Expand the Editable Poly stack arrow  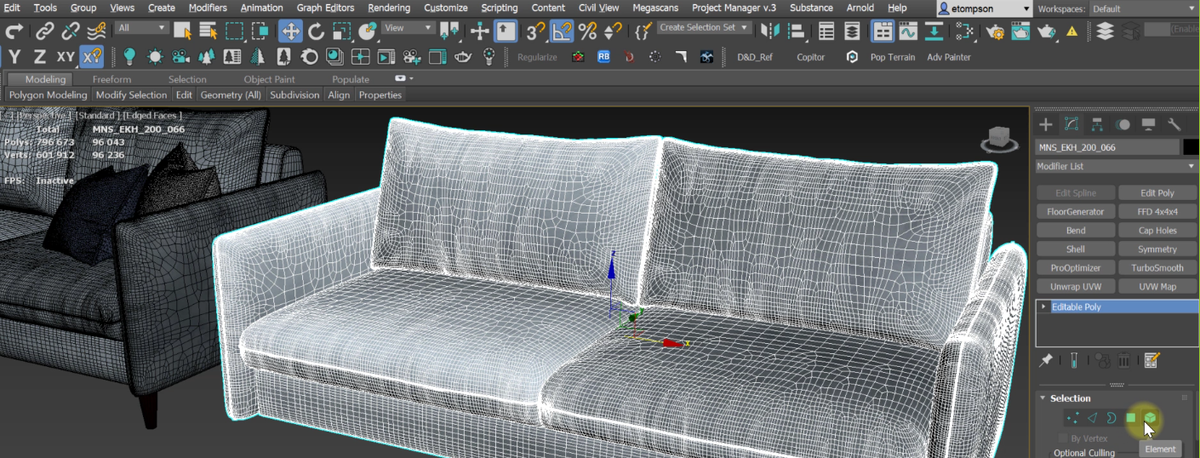1044,307
